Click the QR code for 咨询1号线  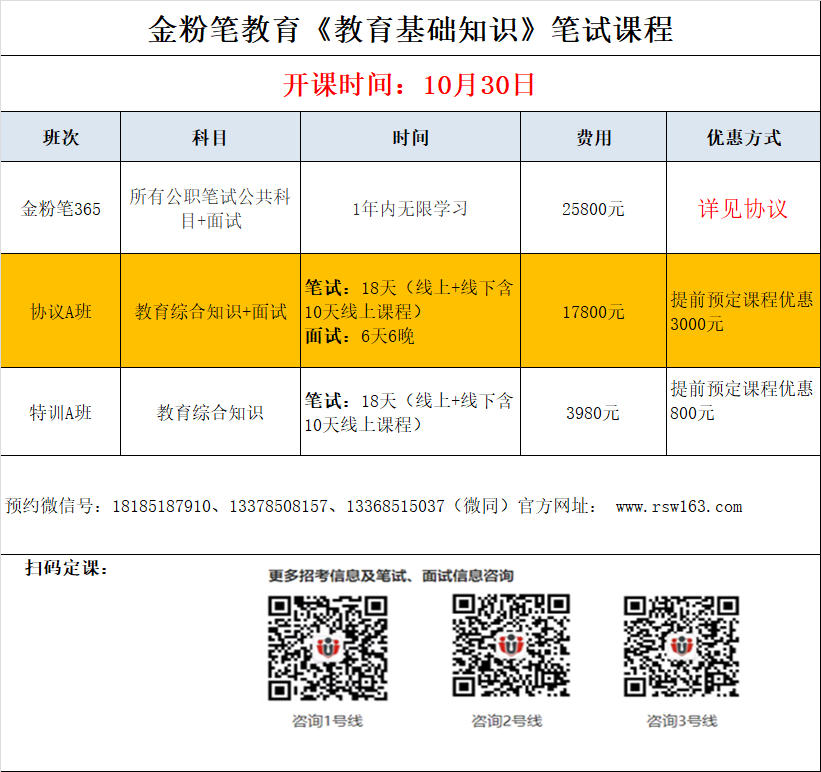(327, 647)
